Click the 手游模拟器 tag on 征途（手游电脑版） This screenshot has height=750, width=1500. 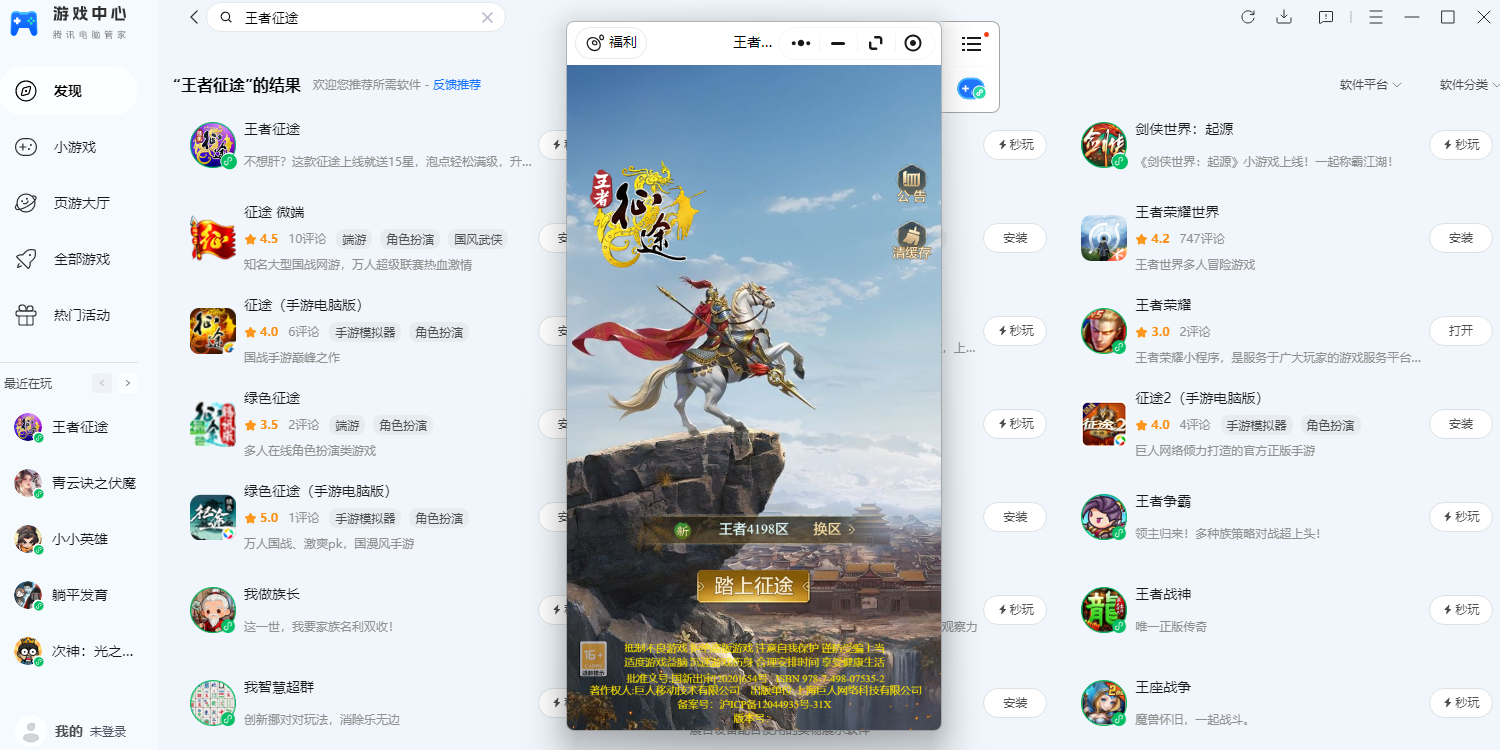pos(365,333)
